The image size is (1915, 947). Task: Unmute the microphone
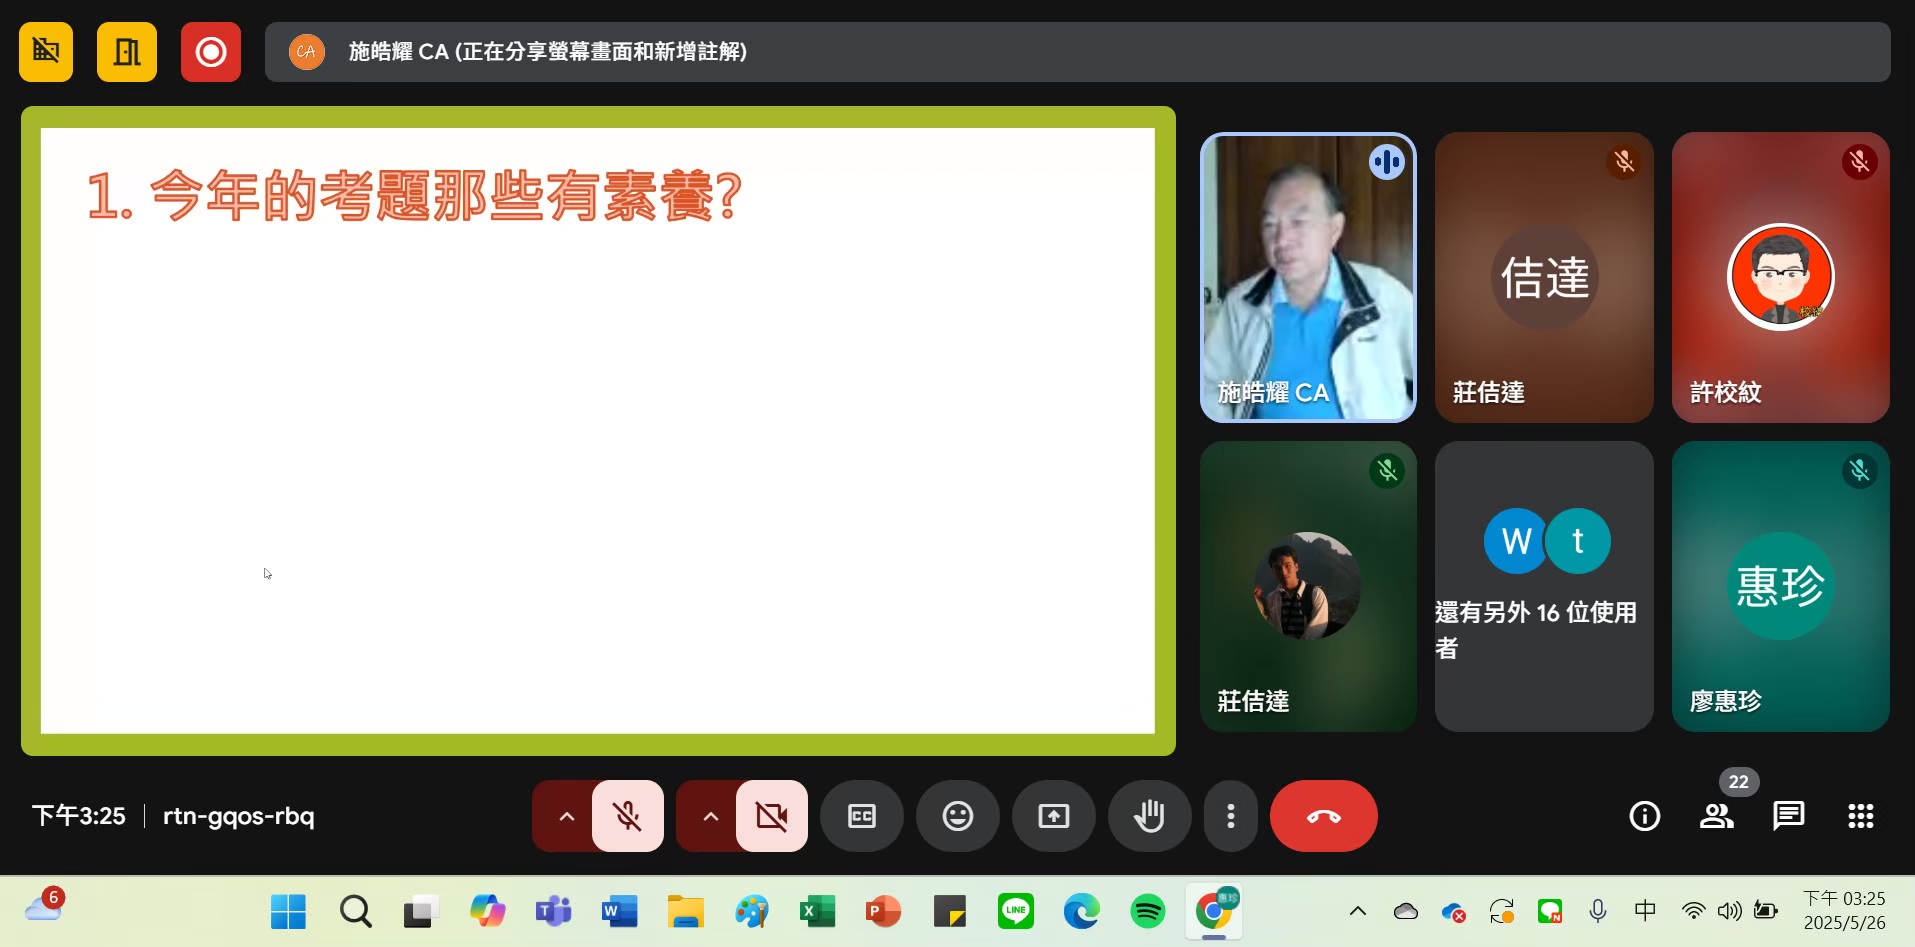click(x=627, y=816)
